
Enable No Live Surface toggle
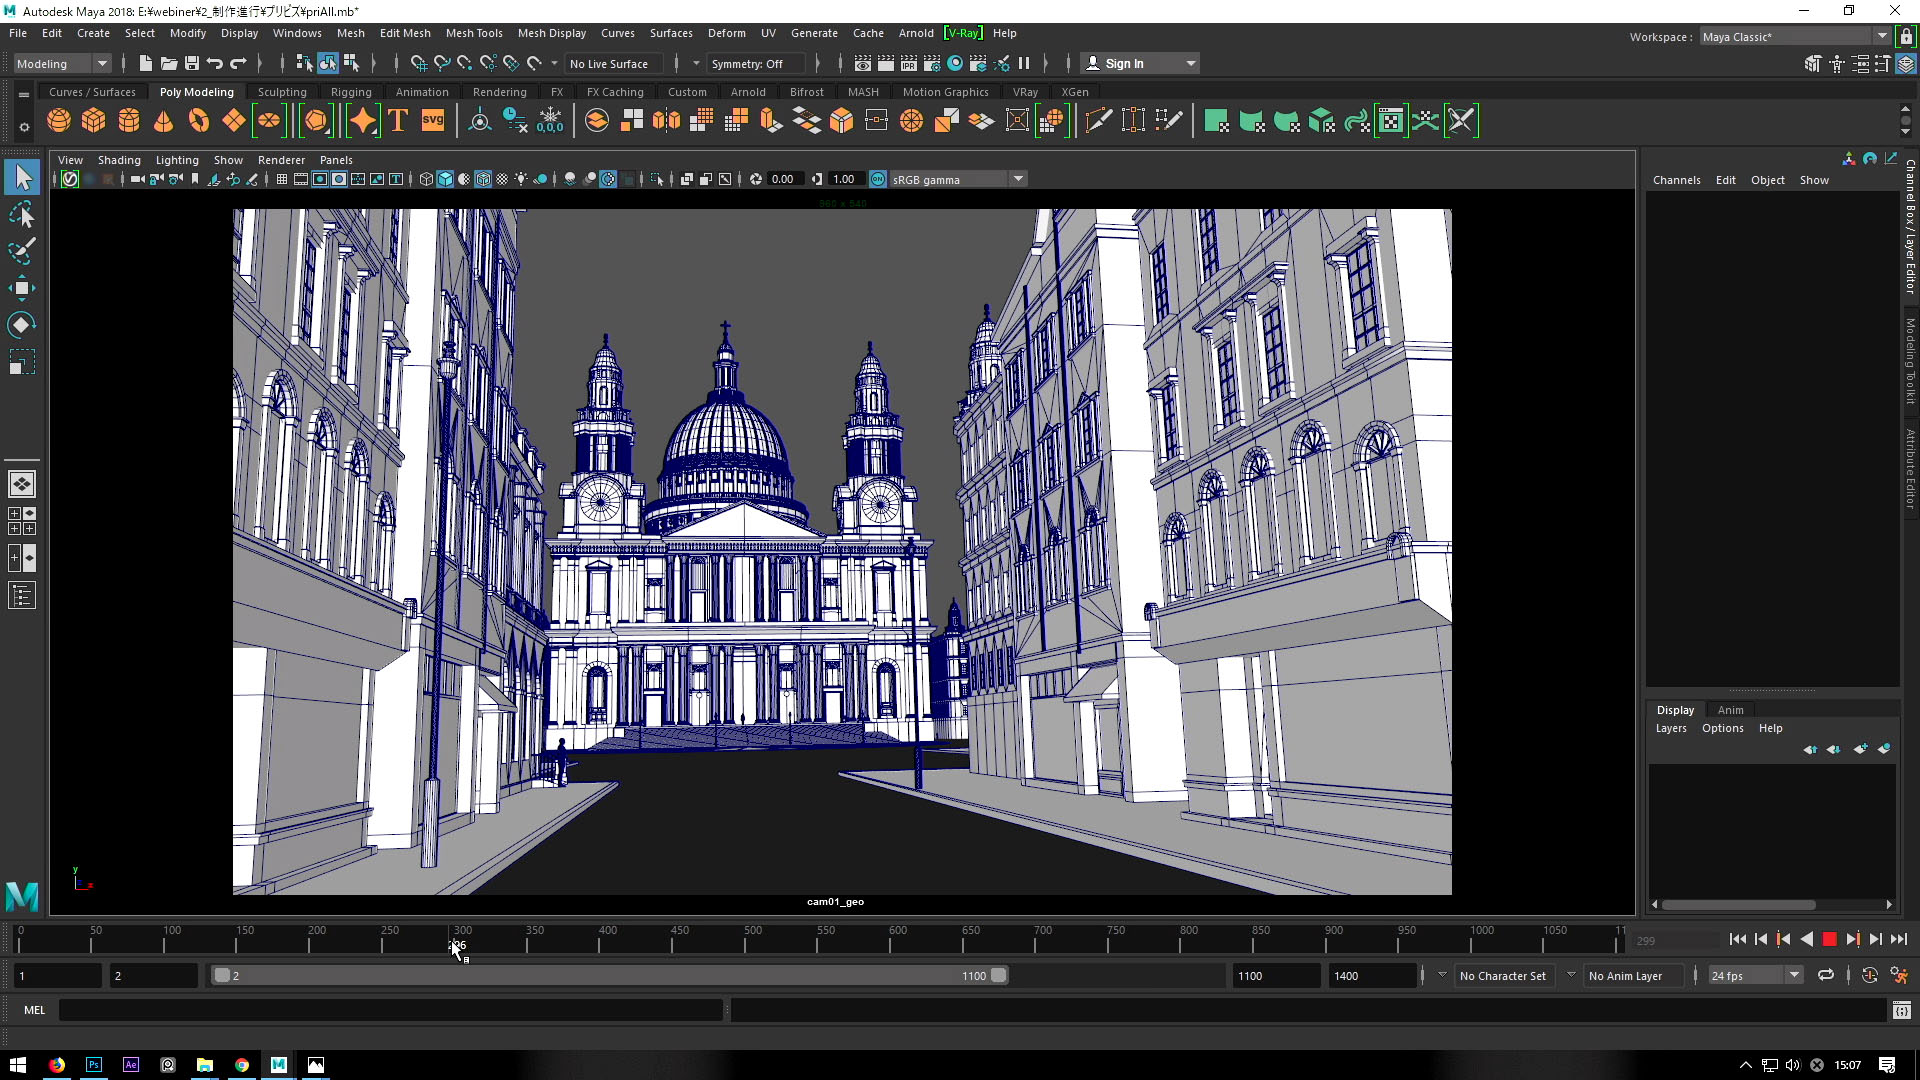[x=609, y=62]
